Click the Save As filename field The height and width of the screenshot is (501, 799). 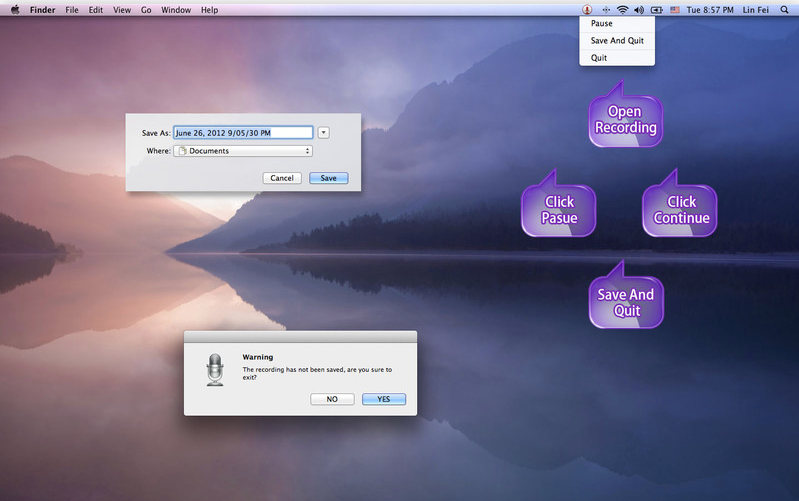(243, 132)
